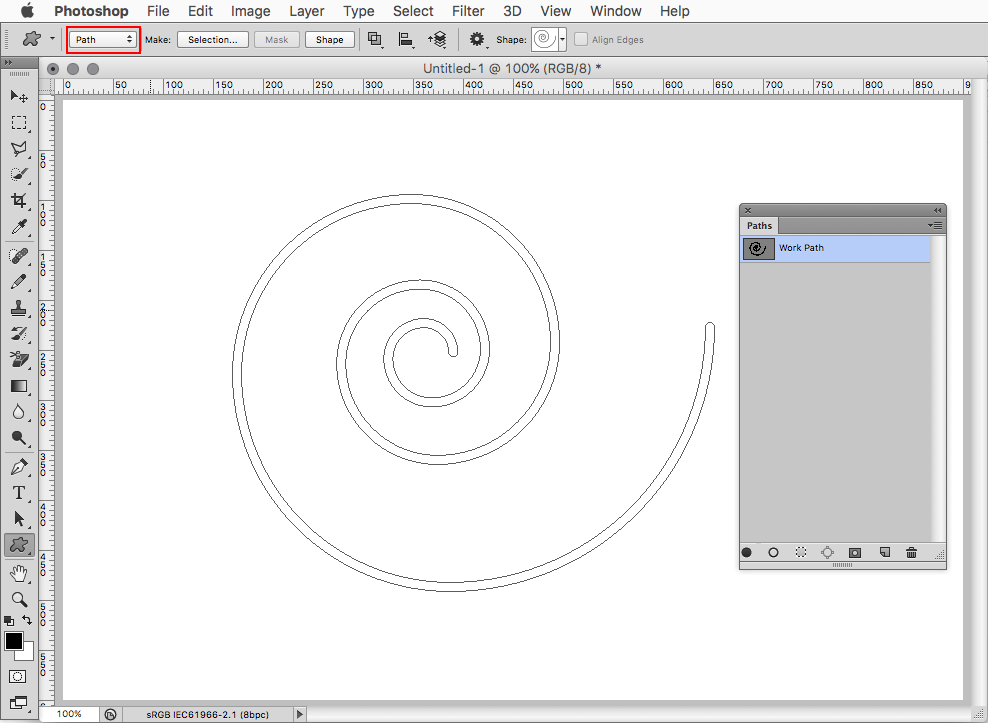Select the Hand tool
This screenshot has width=988, height=723.
coord(19,573)
